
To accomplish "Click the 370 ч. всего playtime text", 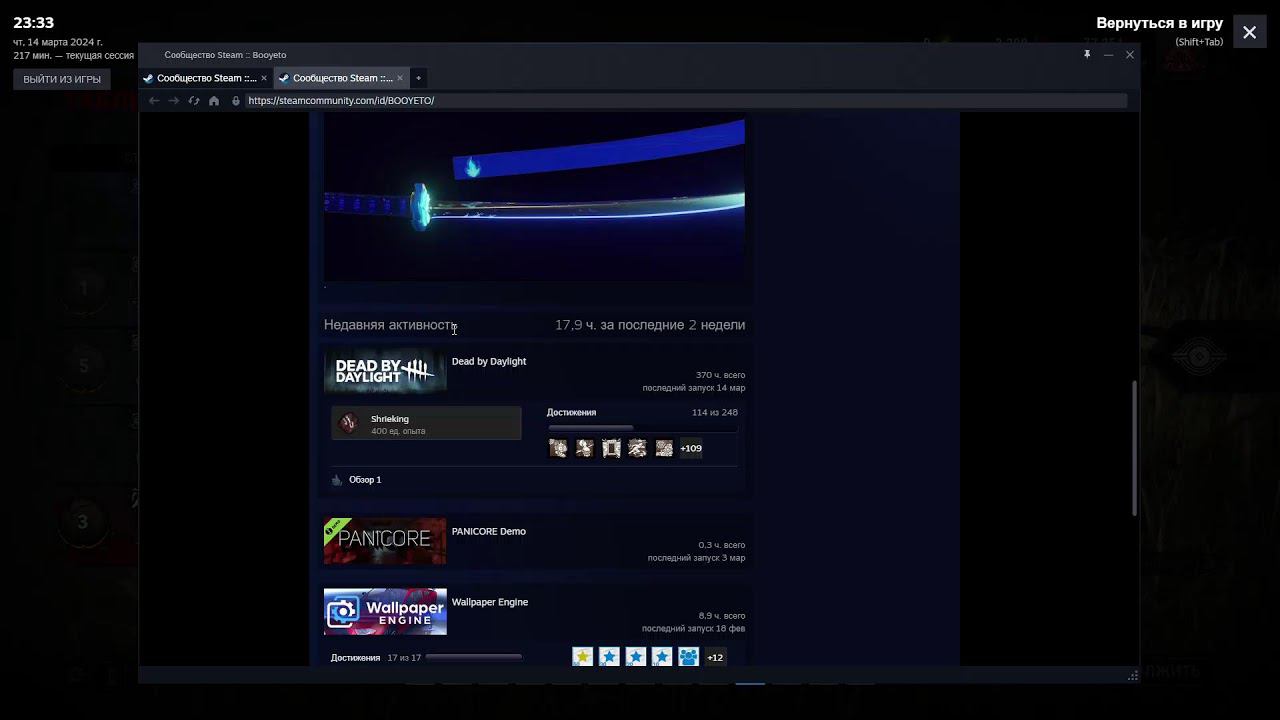I will click(720, 375).
